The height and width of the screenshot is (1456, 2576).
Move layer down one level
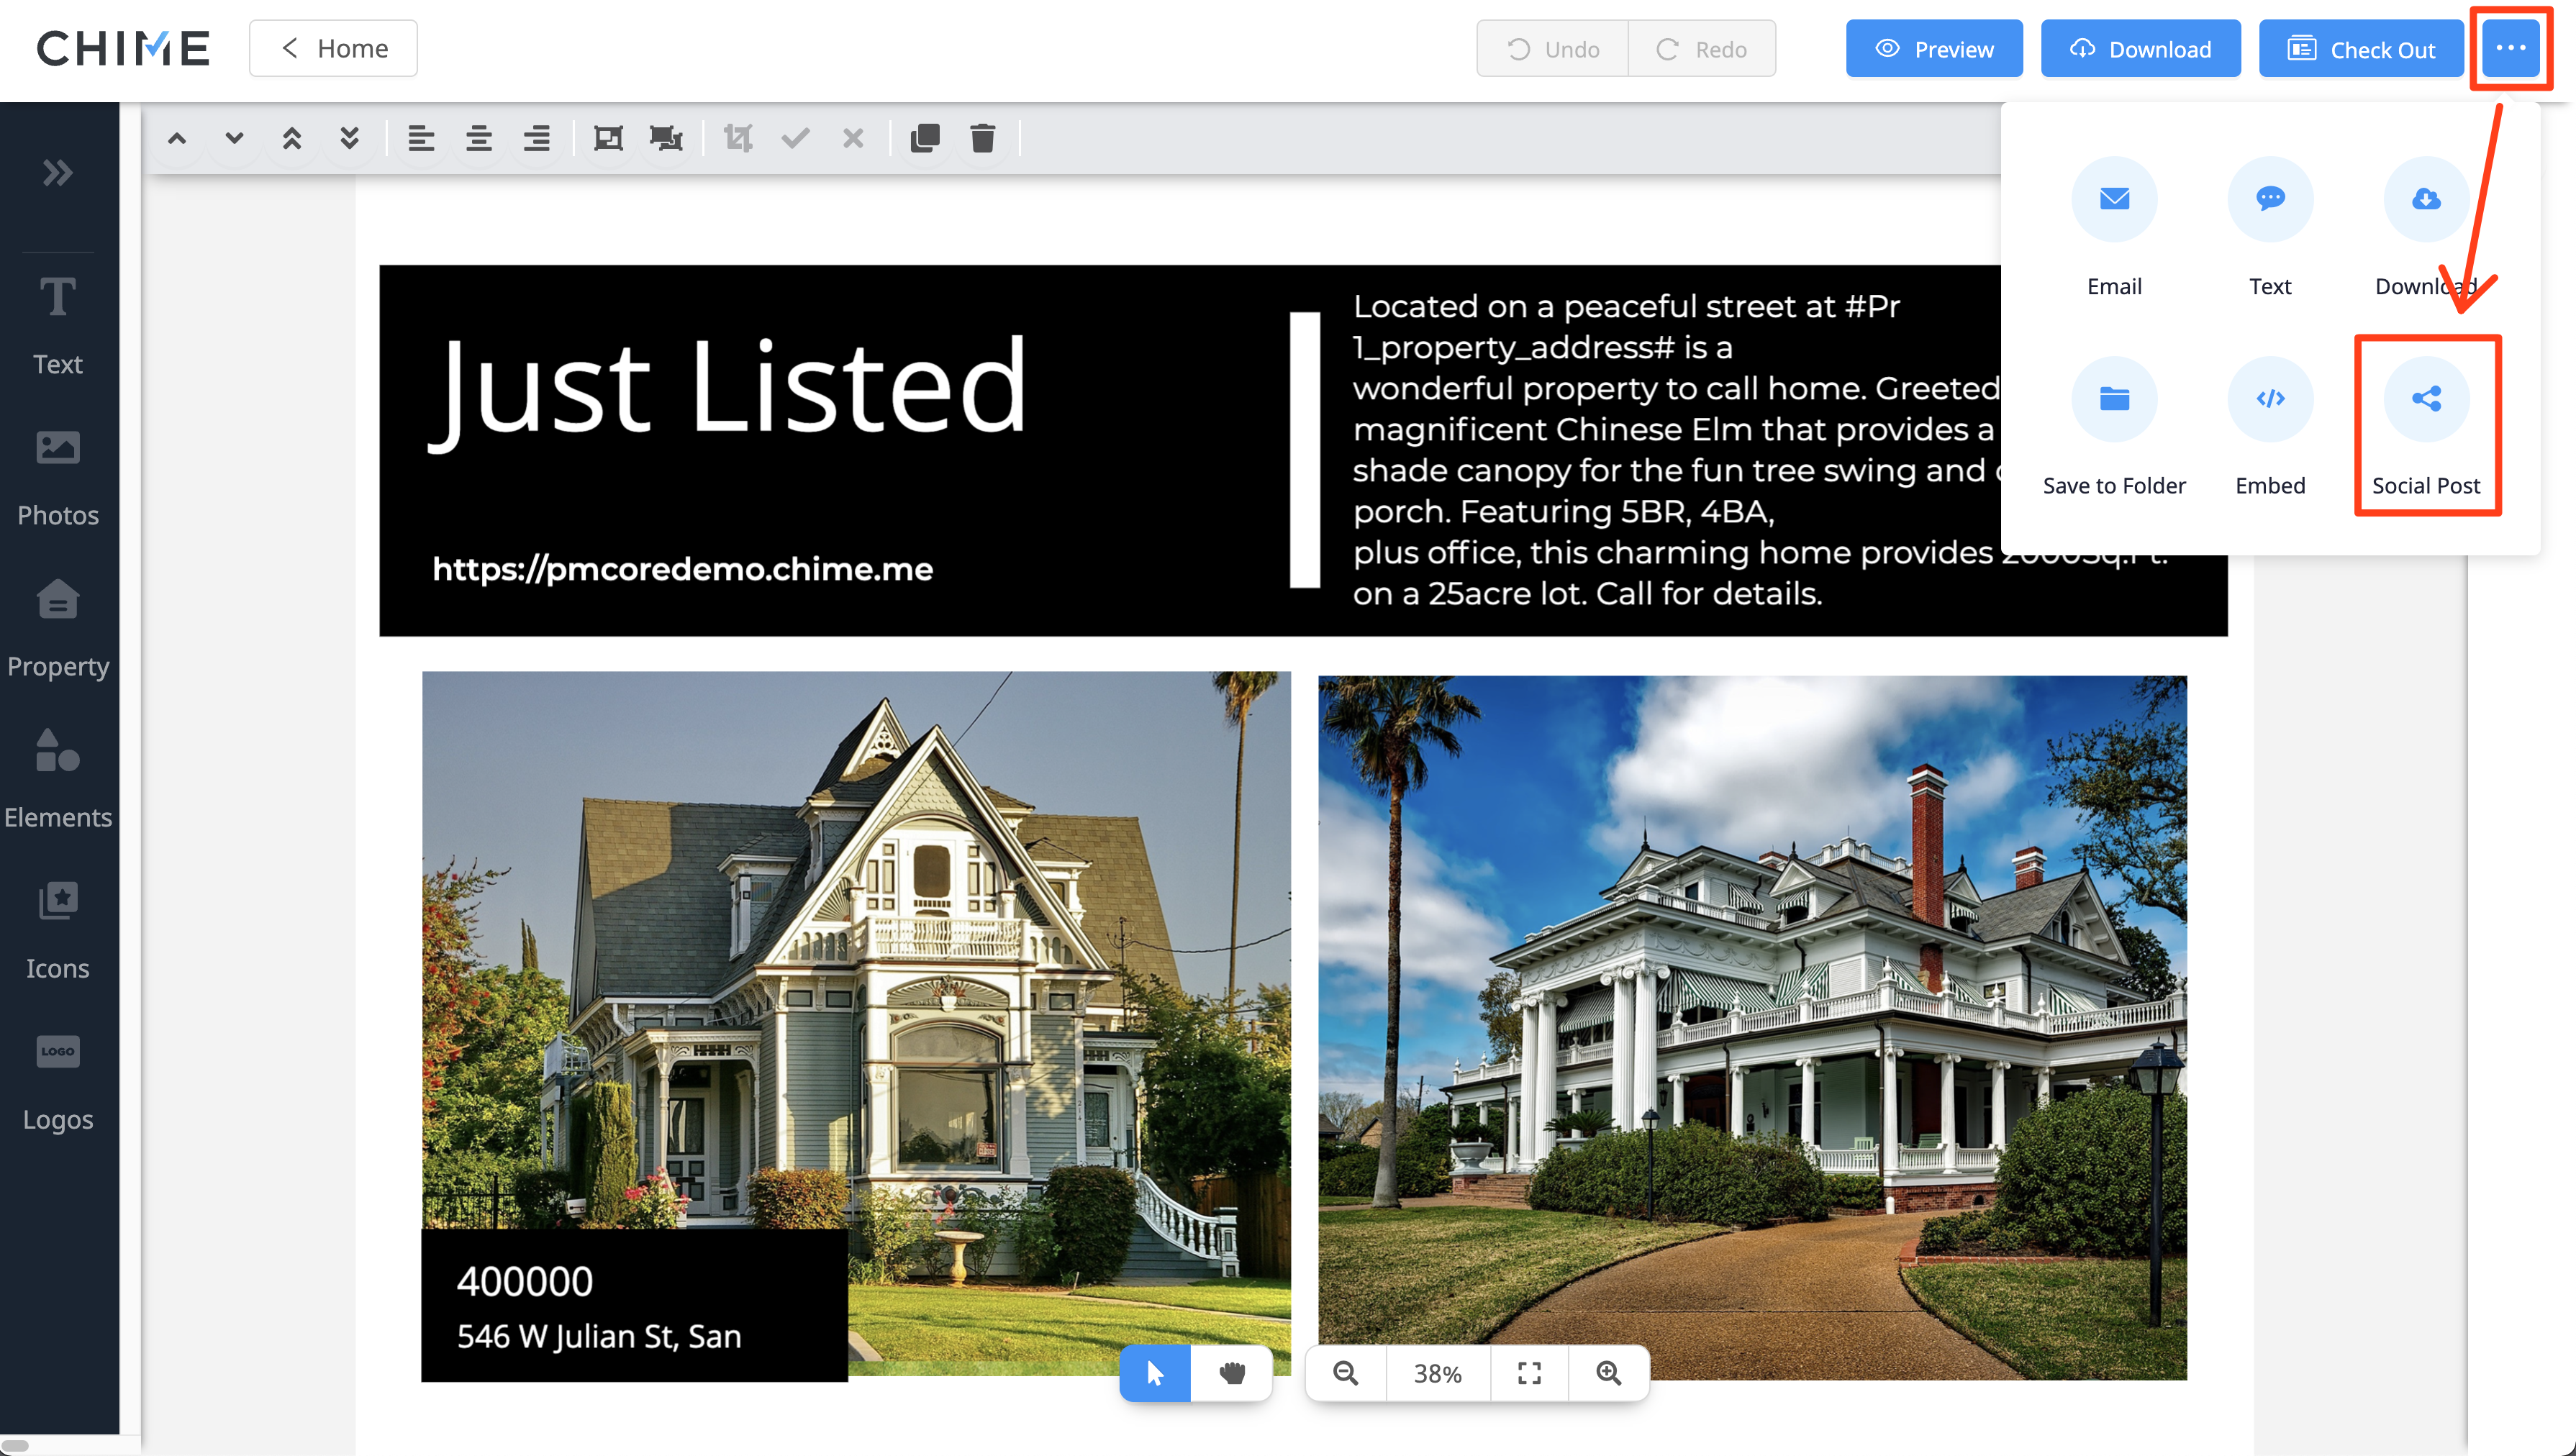(234, 138)
